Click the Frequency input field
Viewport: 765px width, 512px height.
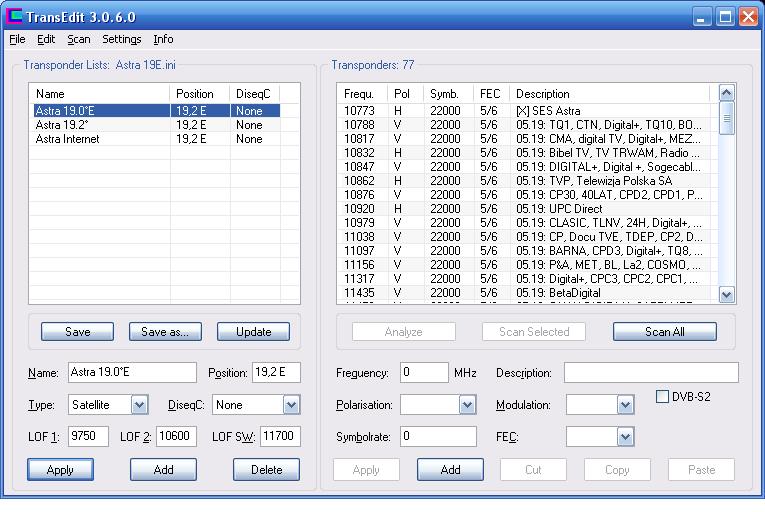424,372
